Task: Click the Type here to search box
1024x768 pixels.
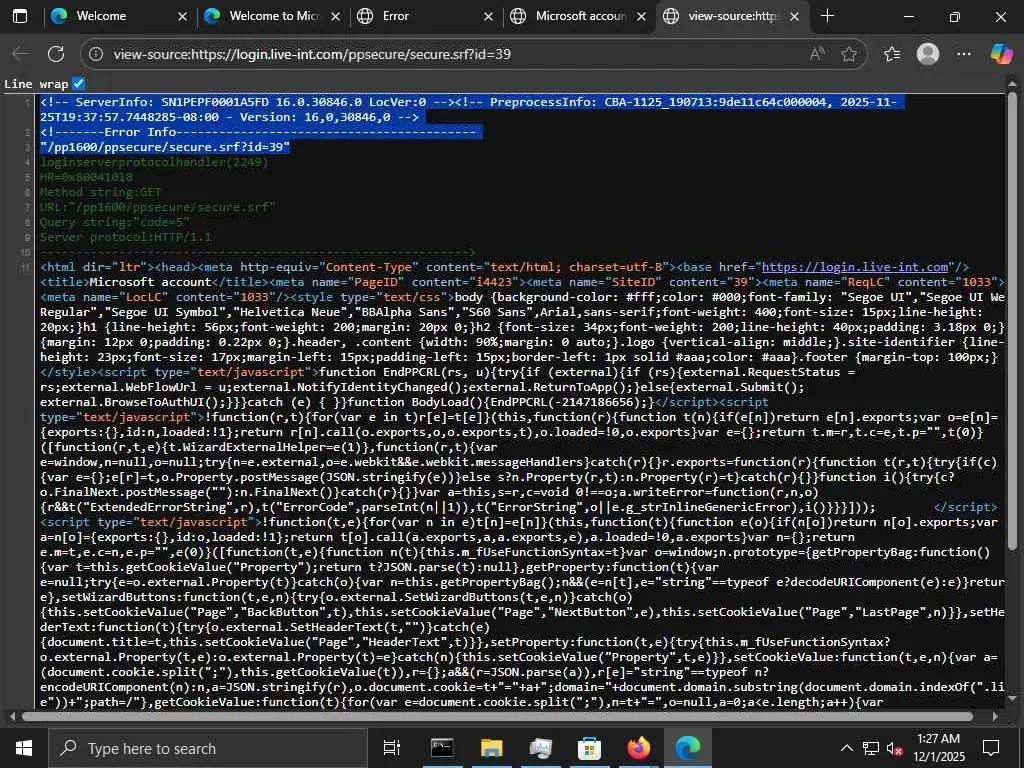Action: click(x=208, y=748)
